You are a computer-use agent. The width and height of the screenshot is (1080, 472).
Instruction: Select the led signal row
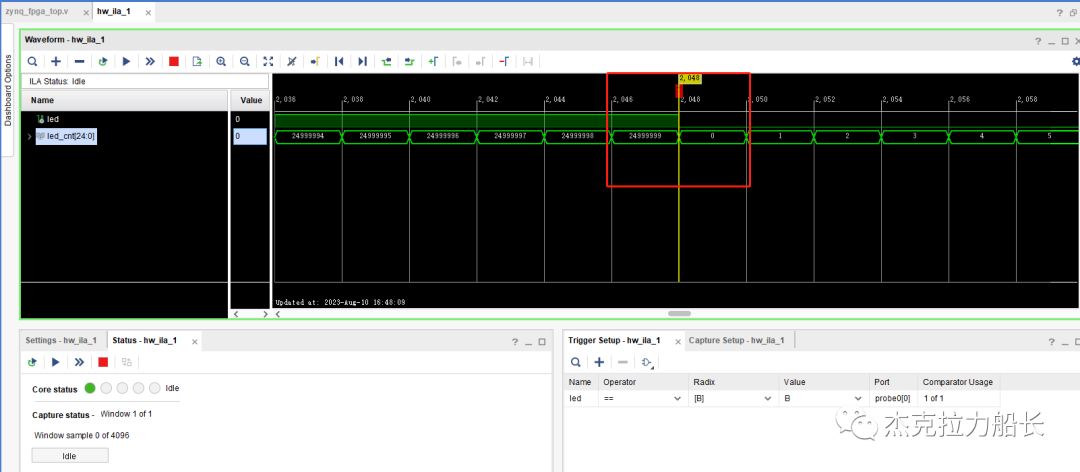(x=124, y=119)
